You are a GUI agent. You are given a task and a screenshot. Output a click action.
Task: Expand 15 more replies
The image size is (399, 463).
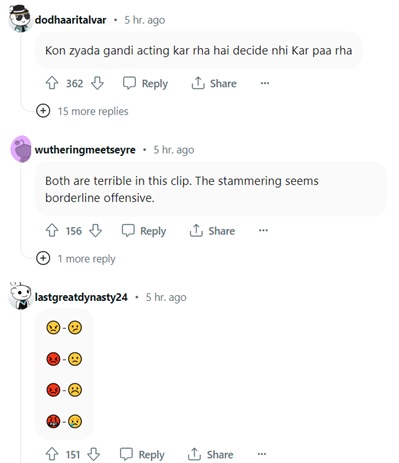(x=82, y=111)
